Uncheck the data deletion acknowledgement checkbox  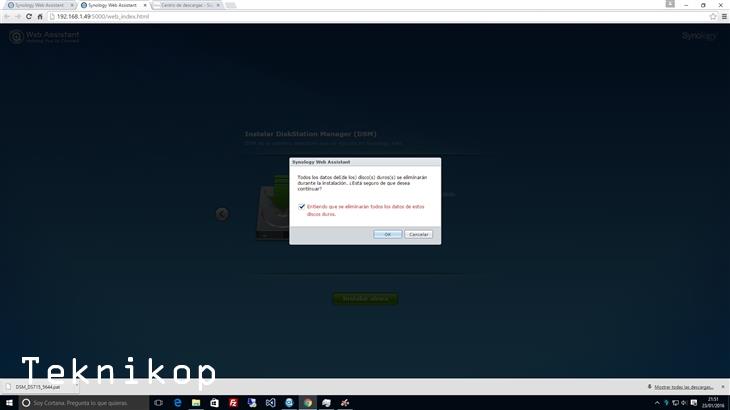[x=302, y=207]
